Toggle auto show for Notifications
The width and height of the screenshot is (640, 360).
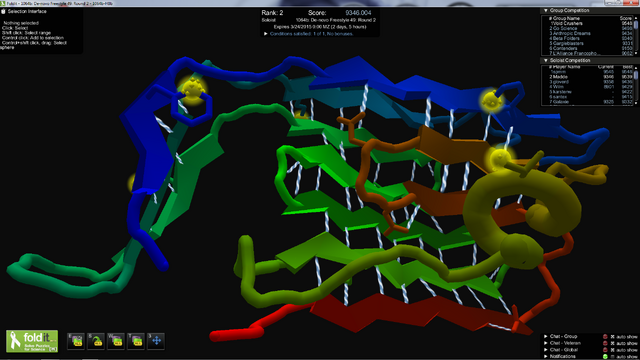pos(612,356)
